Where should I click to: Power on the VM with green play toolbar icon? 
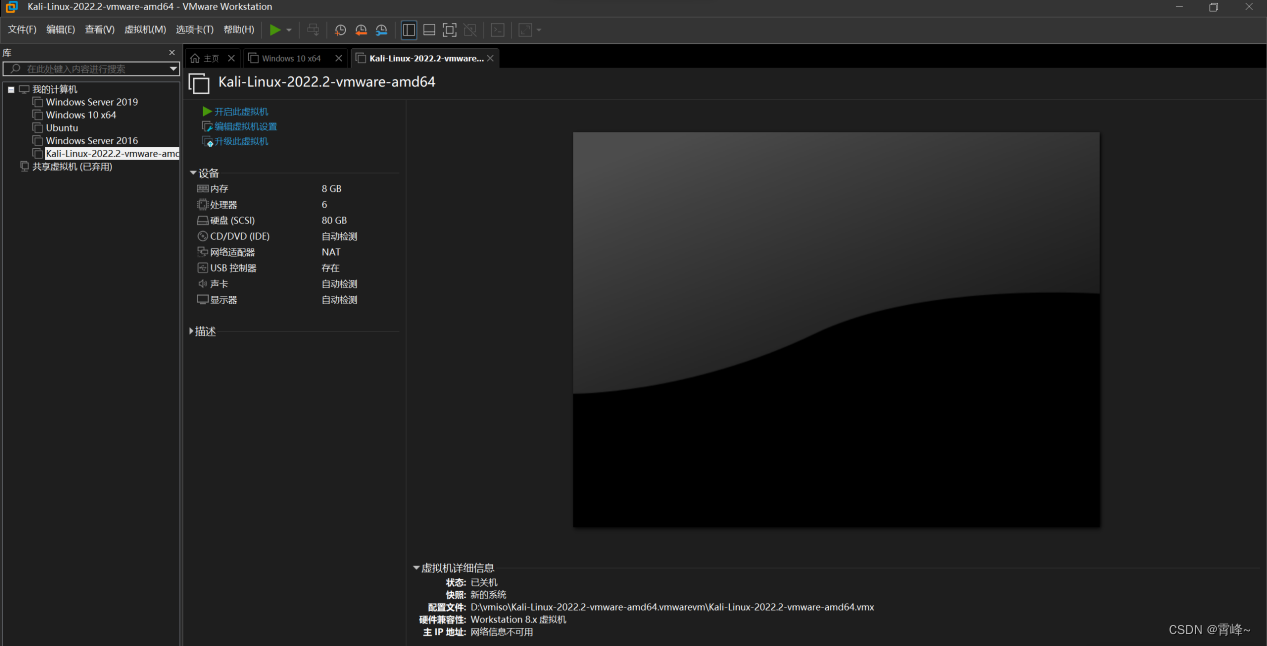pyautogui.click(x=275, y=30)
